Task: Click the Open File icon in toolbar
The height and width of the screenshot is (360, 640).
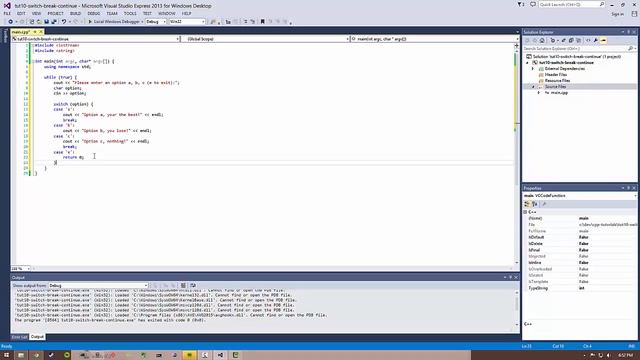Action: tap(38, 22)
